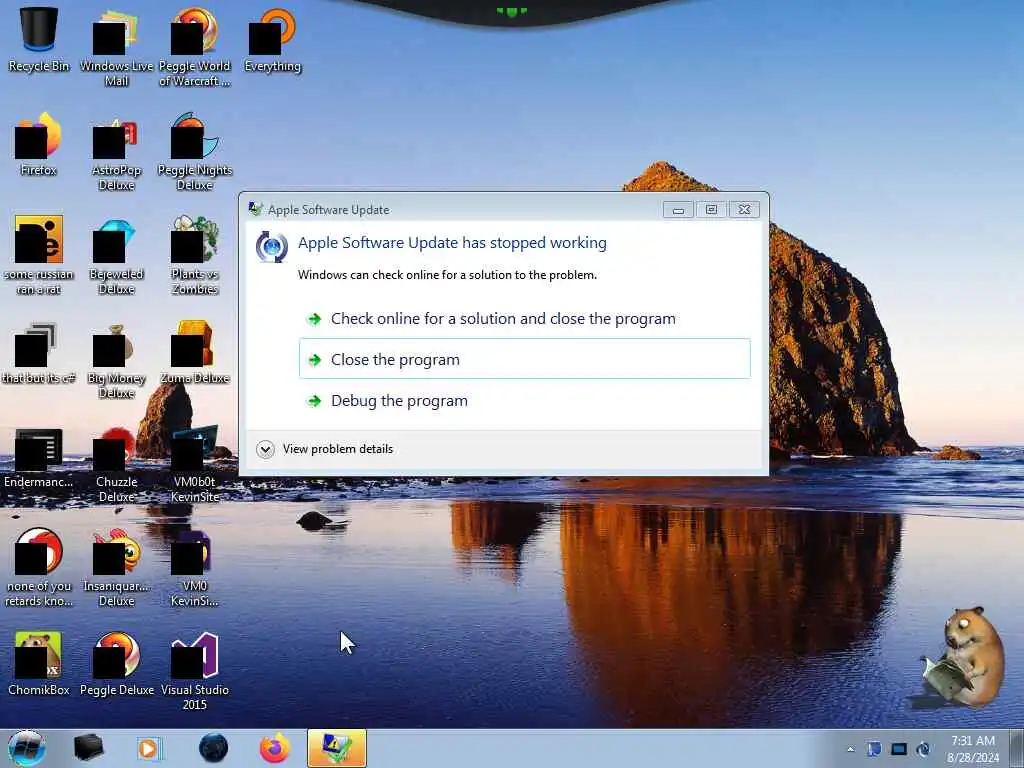The height and width of the screenshot is (768, 1024).
Task: Click the Action Center flag tray icon
Action: coord(874,749)
